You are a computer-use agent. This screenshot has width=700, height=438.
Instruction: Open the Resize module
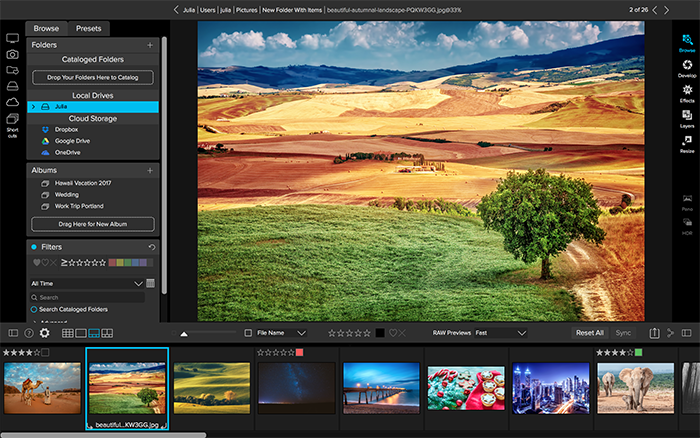687,142
